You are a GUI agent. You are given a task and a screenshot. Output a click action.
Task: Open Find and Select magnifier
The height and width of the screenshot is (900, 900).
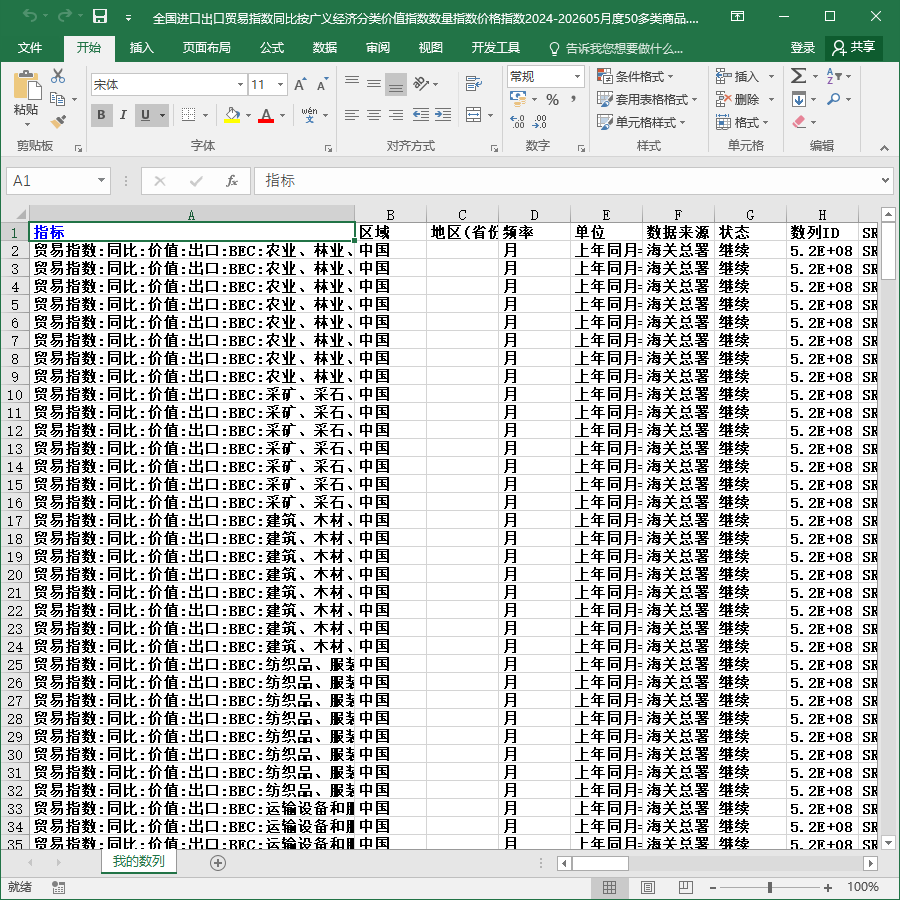tap(833, 99)
